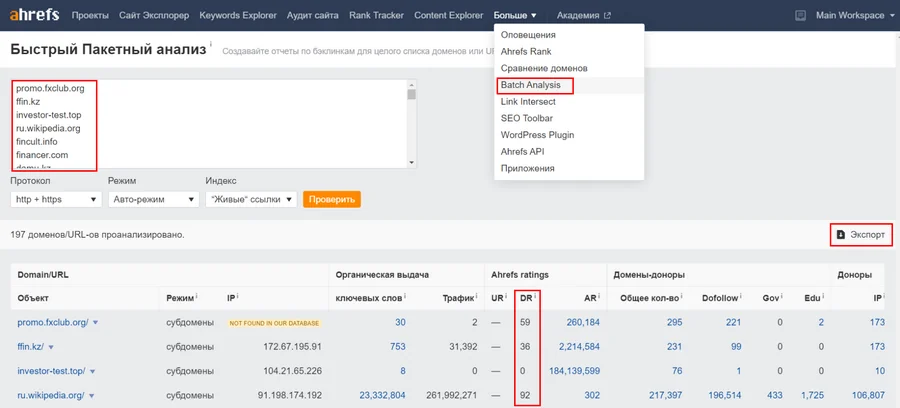Screen dimensions: 900x408
Task: Click the info icon next to ключевых слов
Action: coord(404,297)
